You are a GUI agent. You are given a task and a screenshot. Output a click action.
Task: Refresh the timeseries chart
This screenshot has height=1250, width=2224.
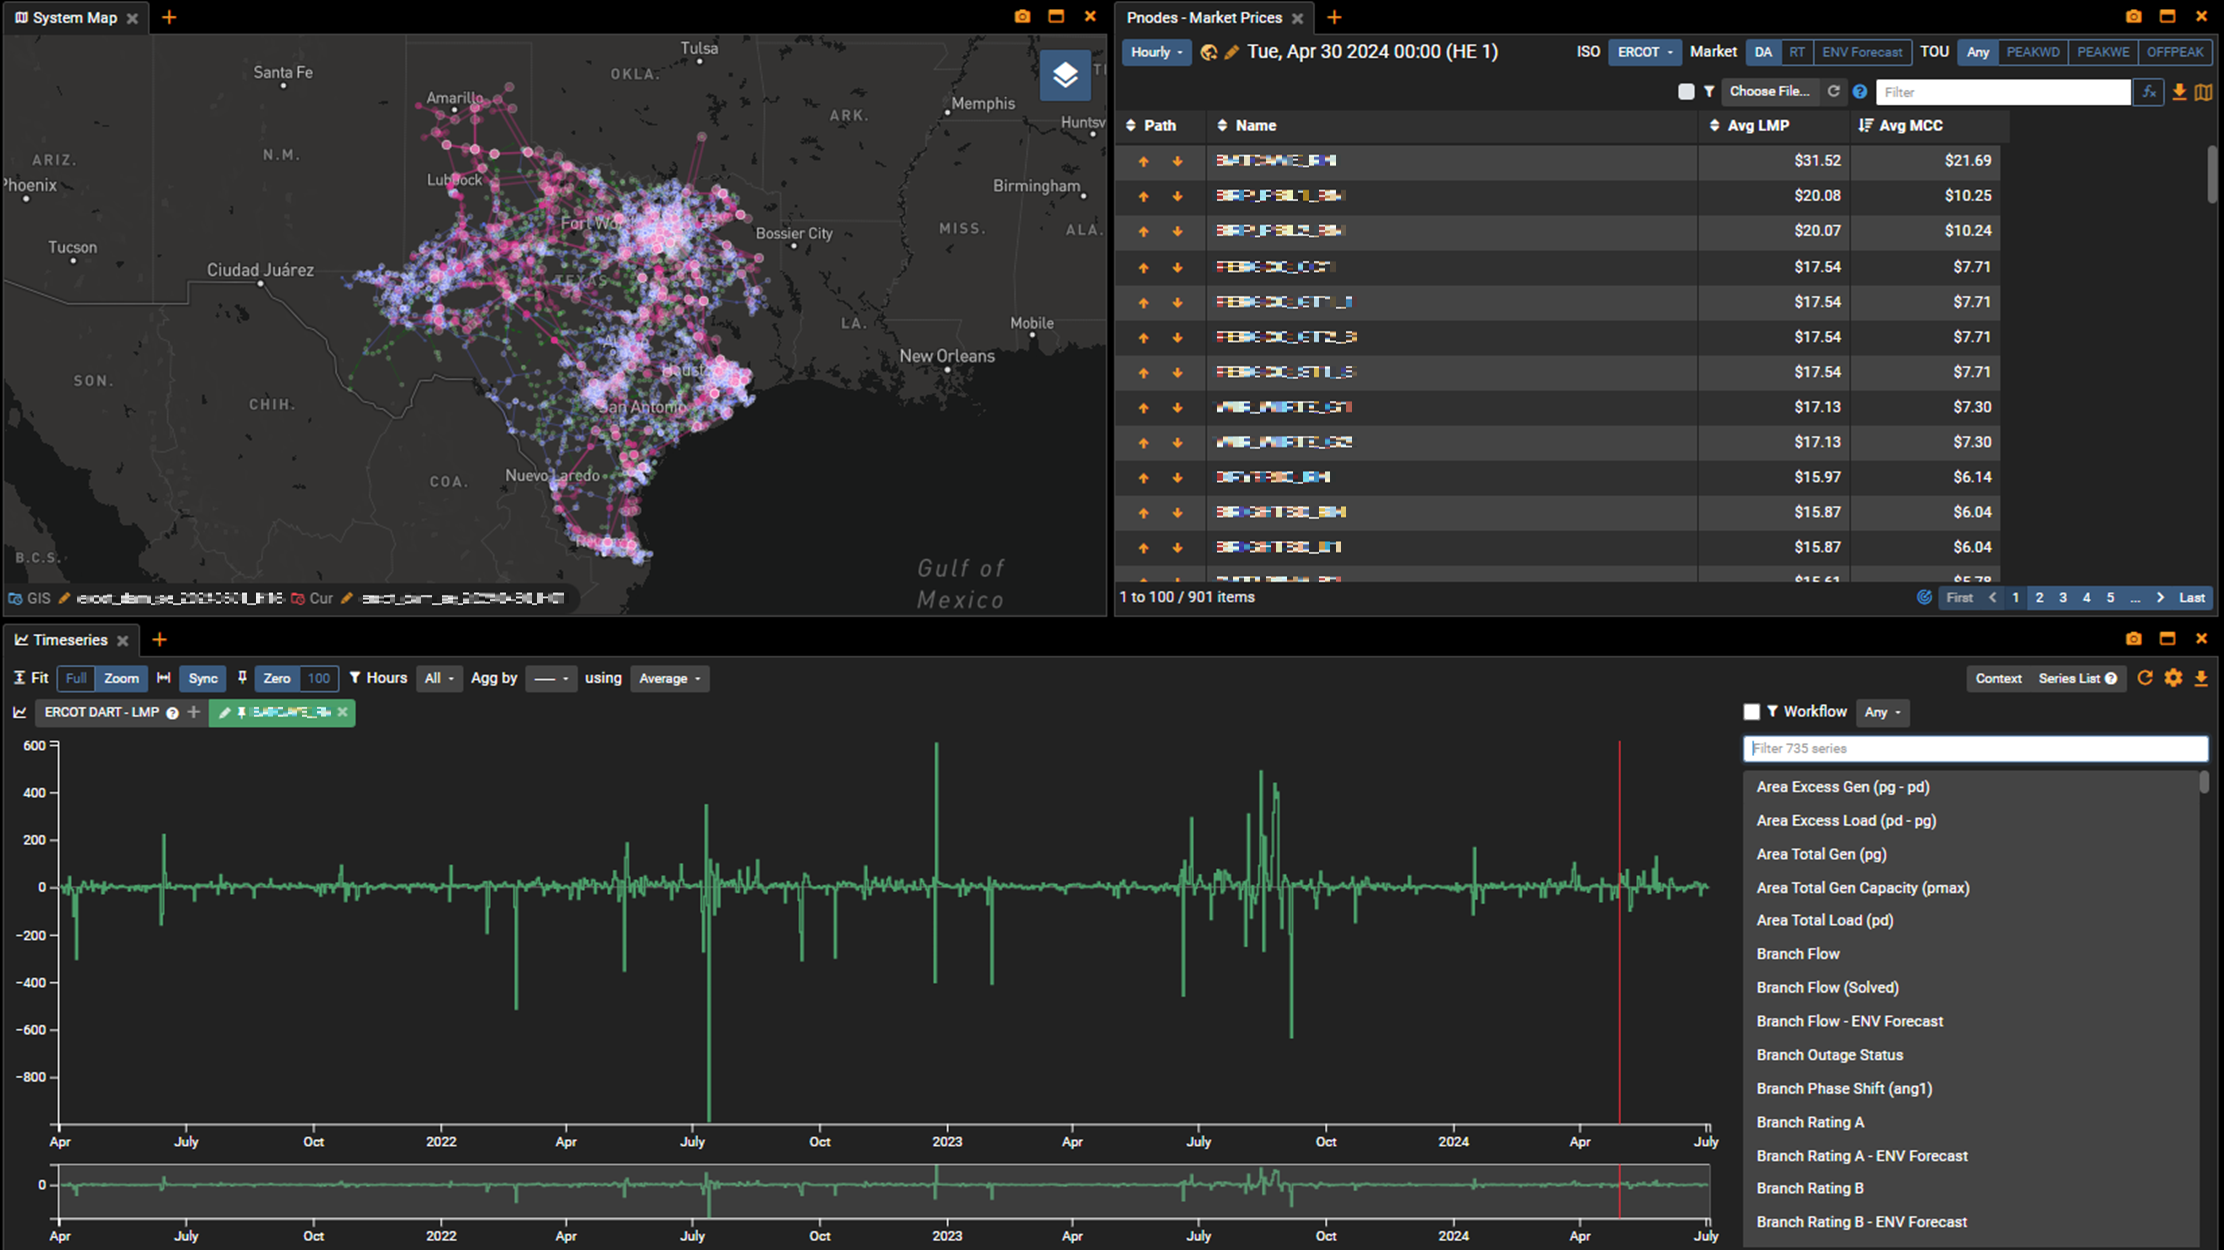coord(2145,678)
